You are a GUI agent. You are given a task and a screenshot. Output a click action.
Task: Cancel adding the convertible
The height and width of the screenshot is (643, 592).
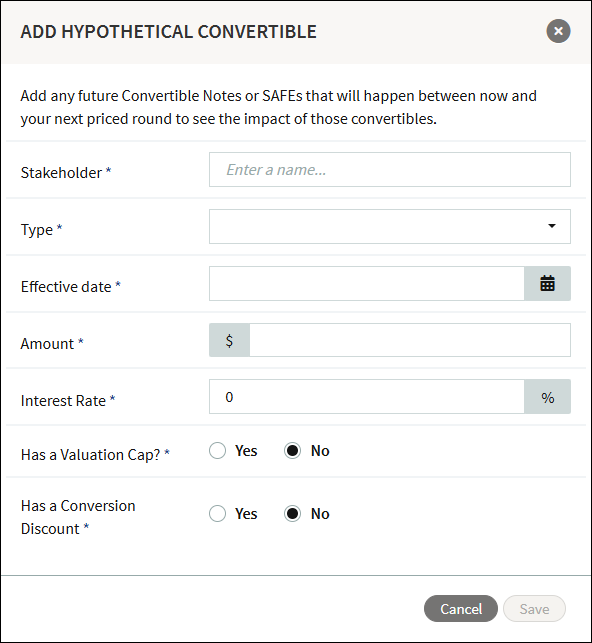coord(461,609)
